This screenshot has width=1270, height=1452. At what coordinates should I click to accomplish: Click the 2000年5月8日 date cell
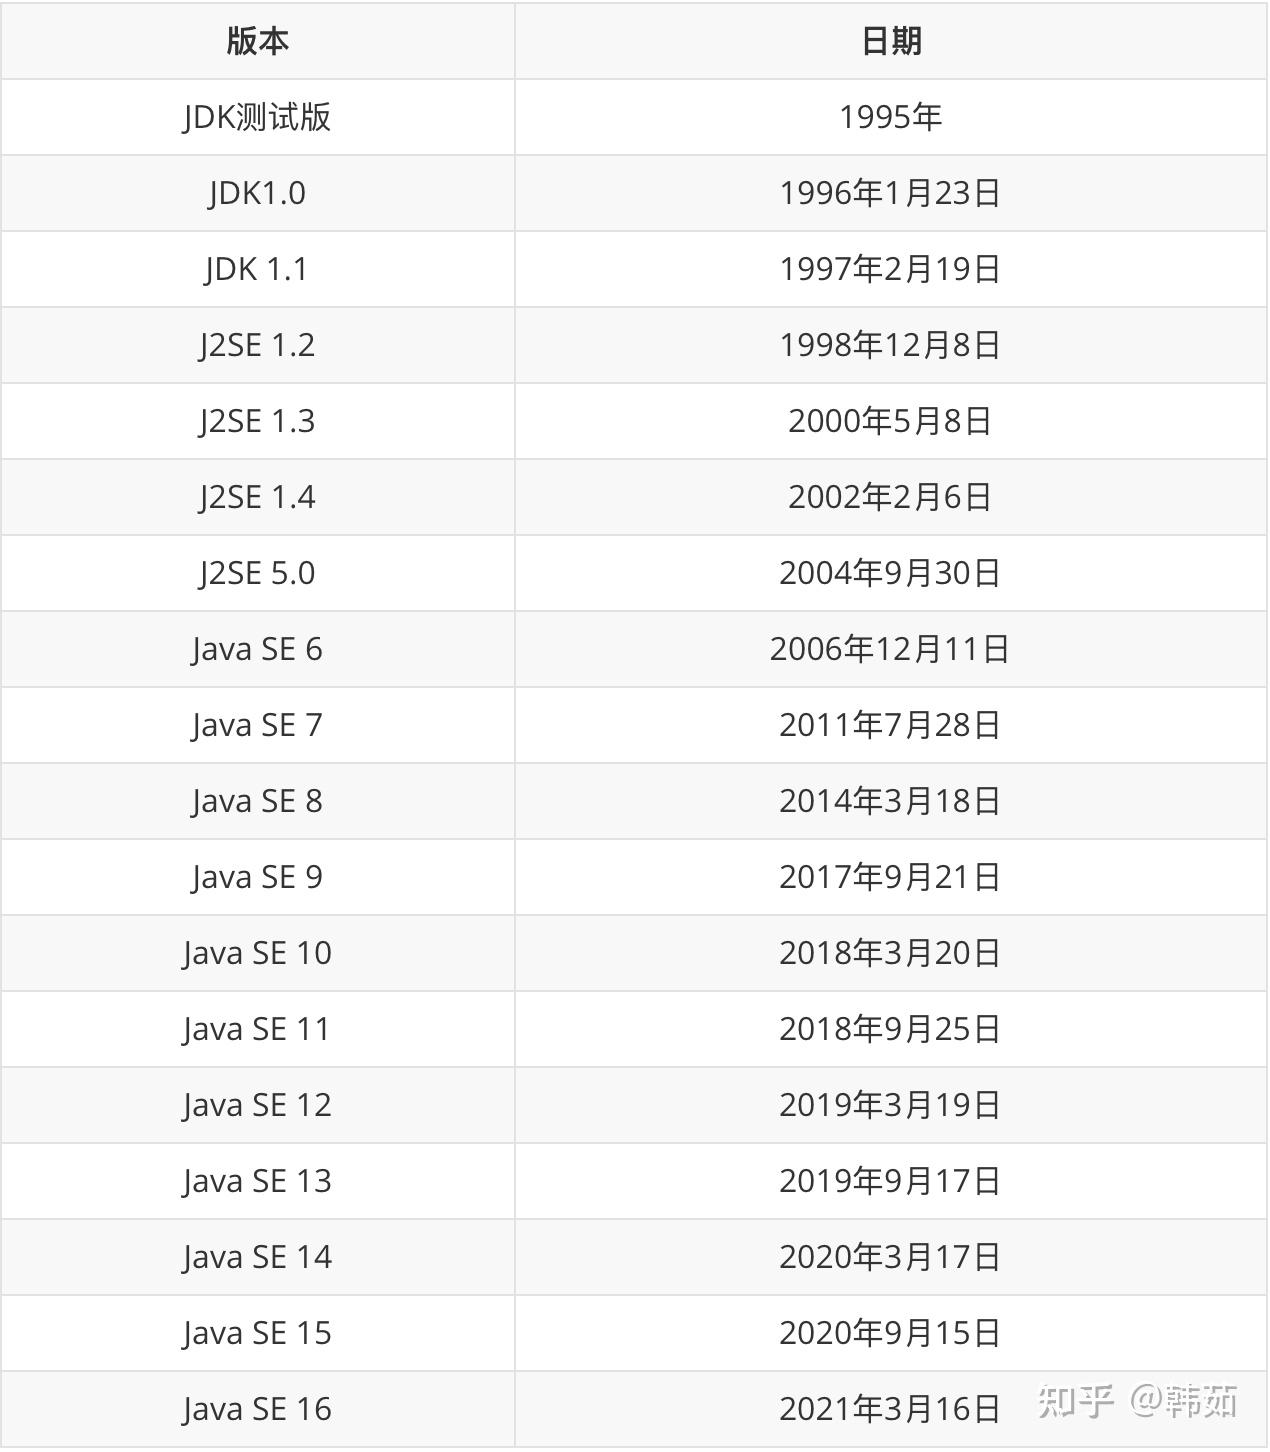[890, 421]
